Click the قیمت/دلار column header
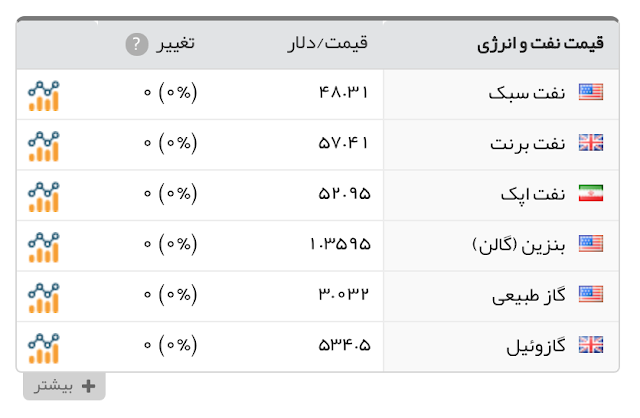This screenshot has height=418, width=640. pyautogui.click(x=328, y=43)
